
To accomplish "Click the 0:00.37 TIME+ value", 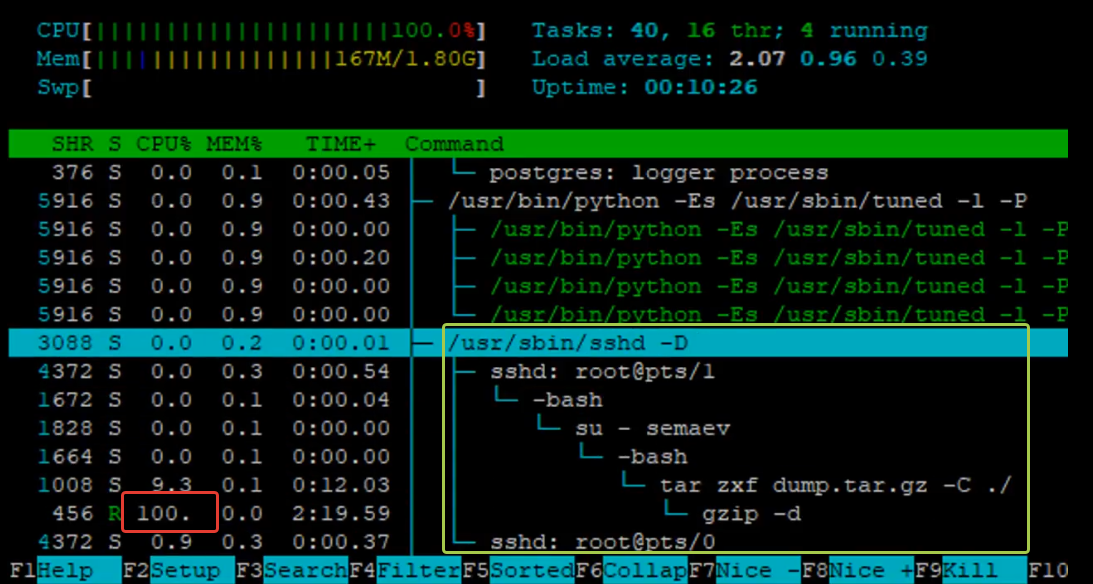I will (x=341, y=541).
